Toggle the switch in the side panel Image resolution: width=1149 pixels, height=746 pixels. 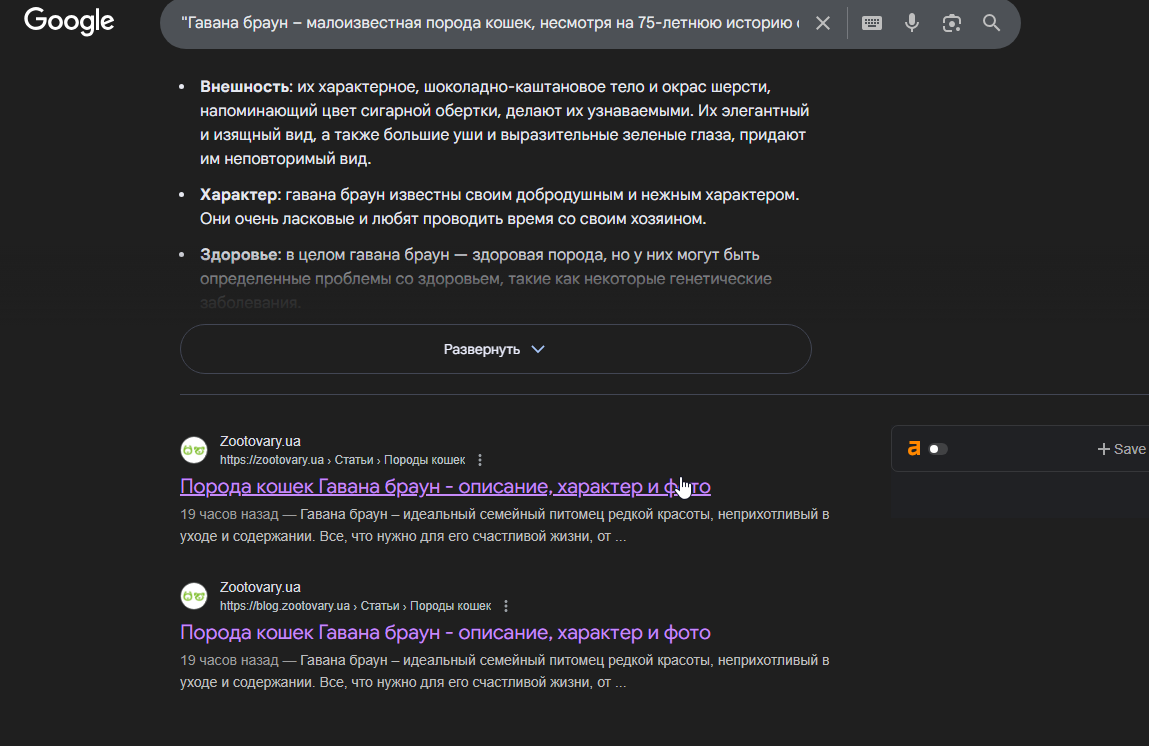[938, 449]
